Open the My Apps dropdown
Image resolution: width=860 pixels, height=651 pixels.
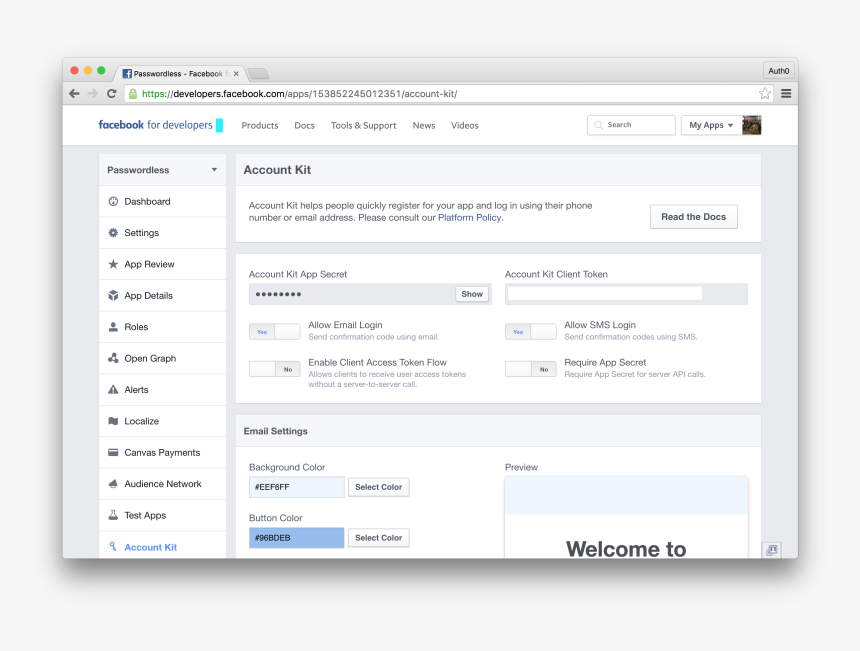click(x=711, y=125)
